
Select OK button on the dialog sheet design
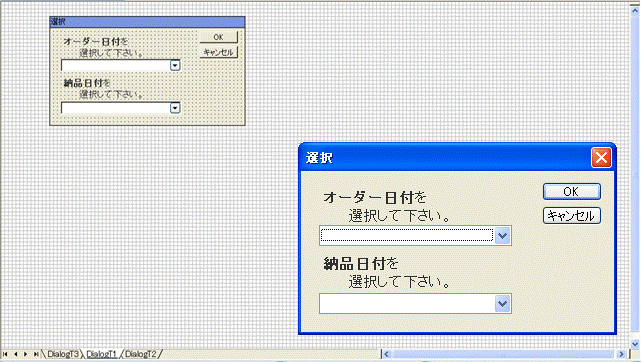click(x=218, y=37)
